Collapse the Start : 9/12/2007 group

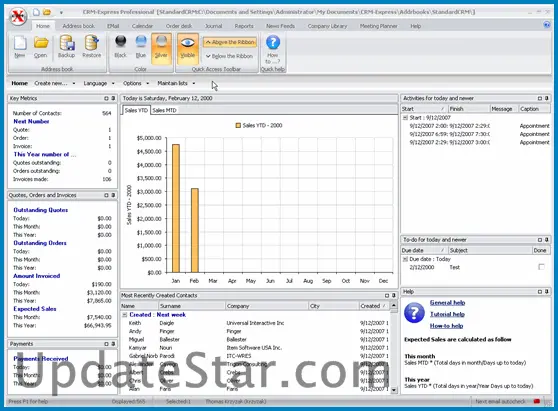point(405,117)
